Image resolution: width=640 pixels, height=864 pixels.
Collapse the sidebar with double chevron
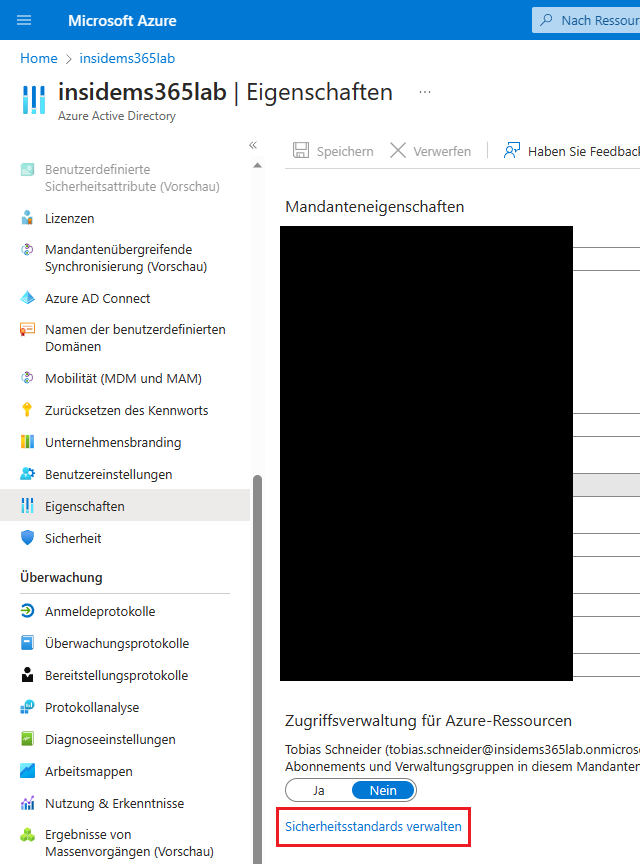tap(253, 145)
